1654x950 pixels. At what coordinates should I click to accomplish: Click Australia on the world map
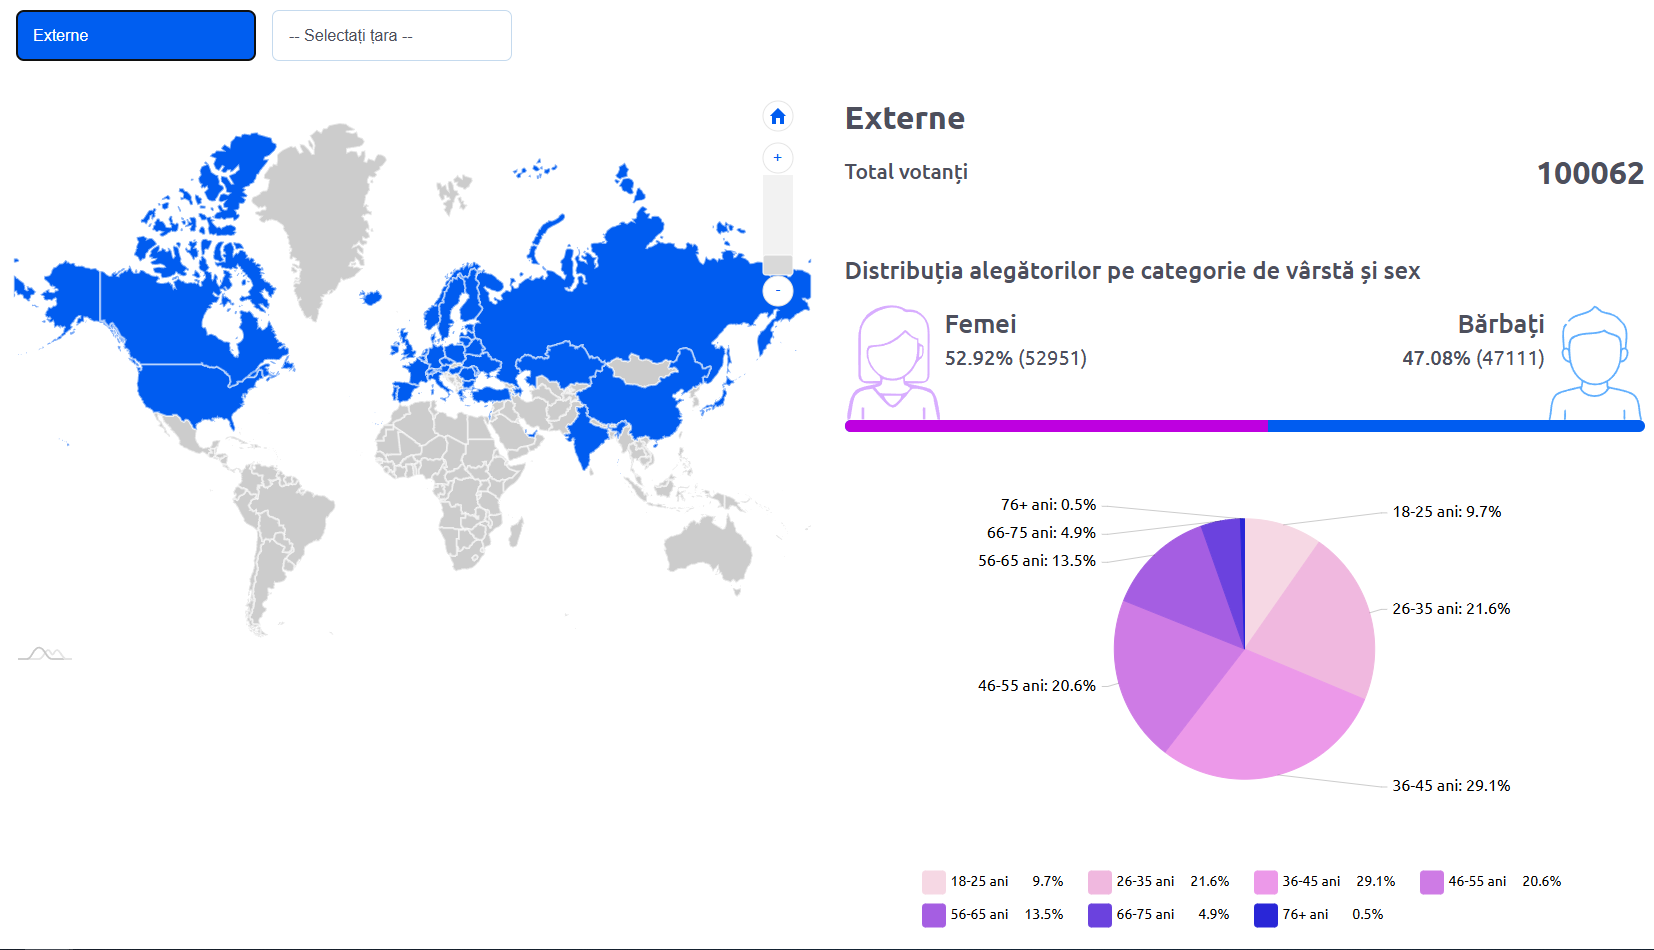point(708,548)
